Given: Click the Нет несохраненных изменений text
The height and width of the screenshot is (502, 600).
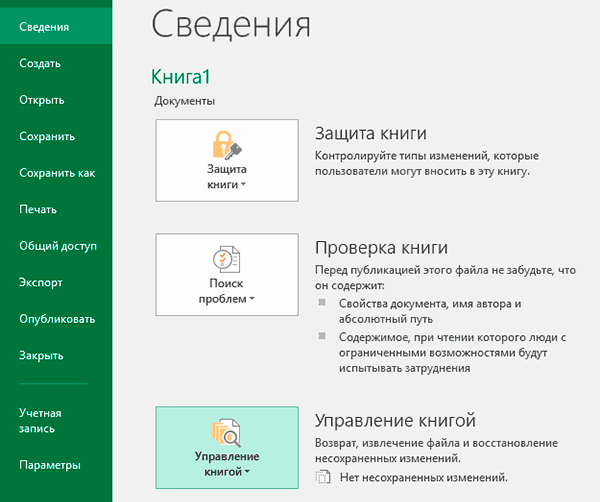Looking at the screenshot, I should (424, 478).
